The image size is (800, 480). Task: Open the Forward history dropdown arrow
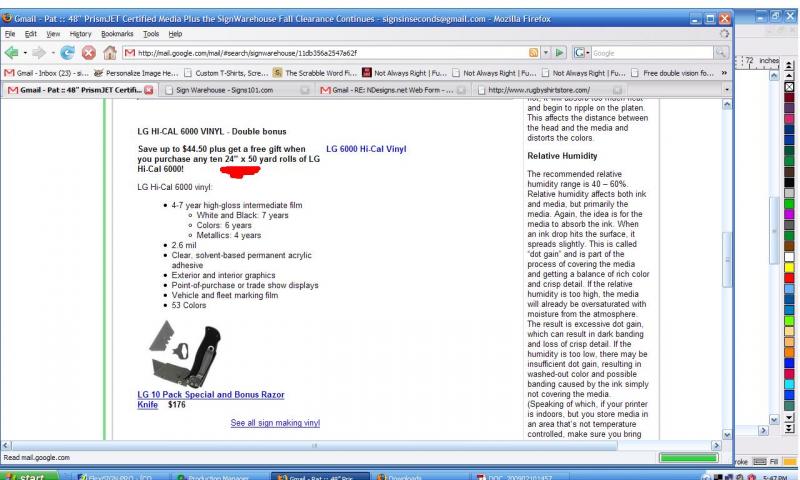click(53, 53)
